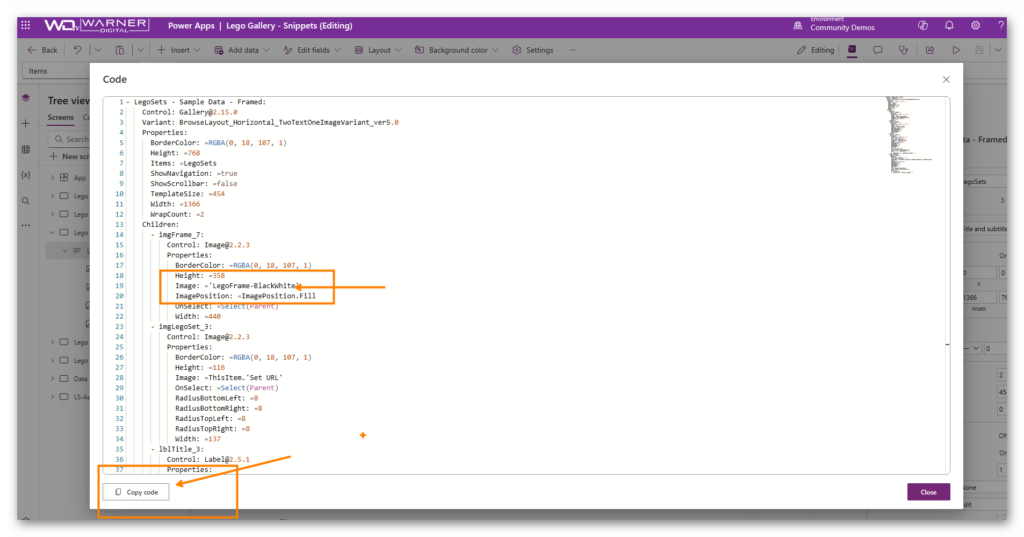Open the app launcher waffle icon
Viewport: 1024px width, 537px height.
click(x=25, y=25)
